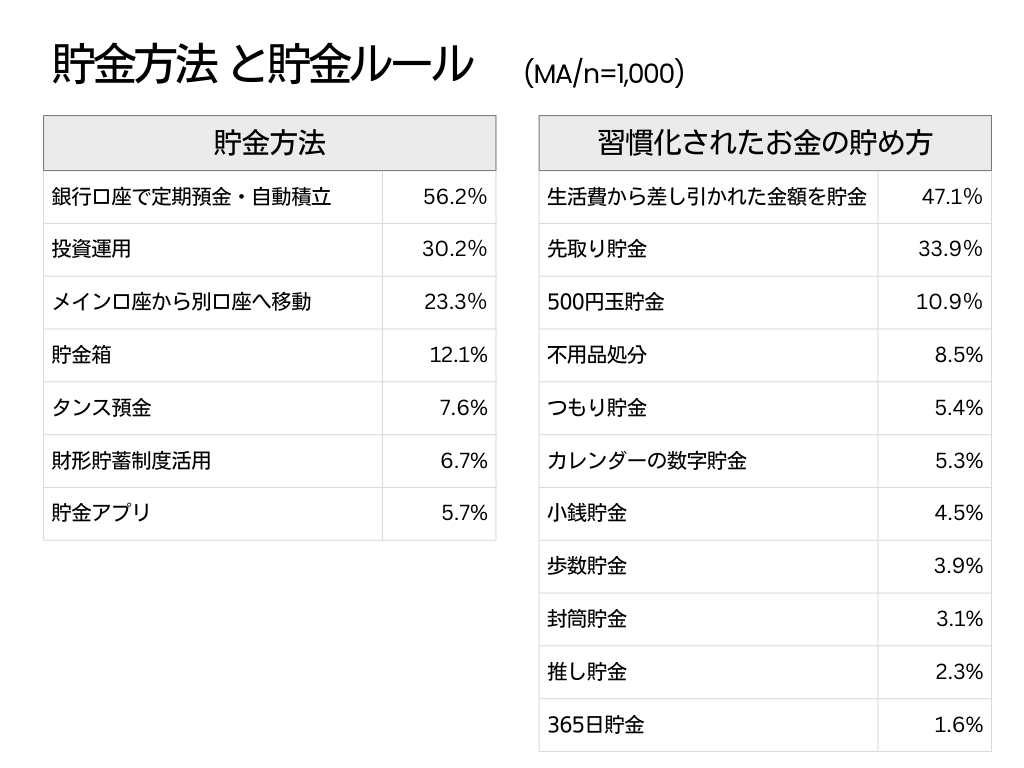Click the メインロ座から別口座へ移動 cell

tap(181, 302)
